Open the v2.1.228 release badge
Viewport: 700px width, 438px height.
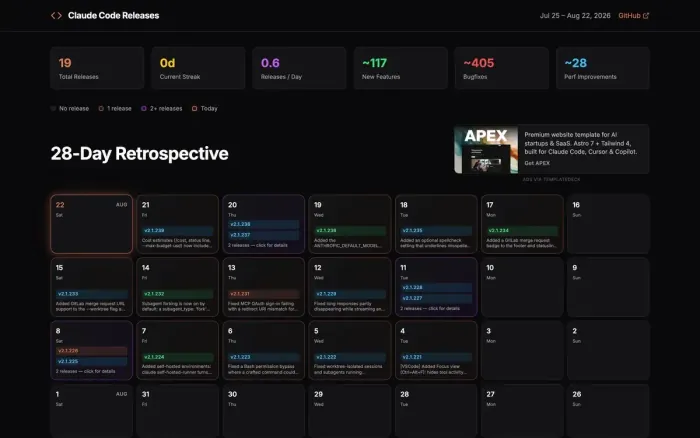coord(436,288)
